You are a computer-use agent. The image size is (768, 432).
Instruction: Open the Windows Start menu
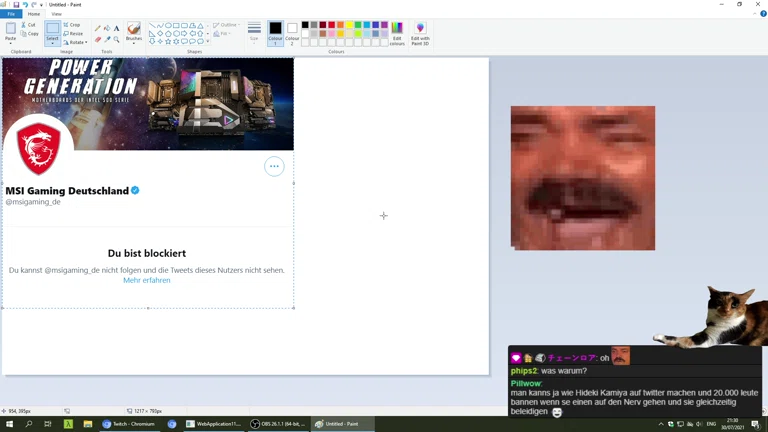9,424
